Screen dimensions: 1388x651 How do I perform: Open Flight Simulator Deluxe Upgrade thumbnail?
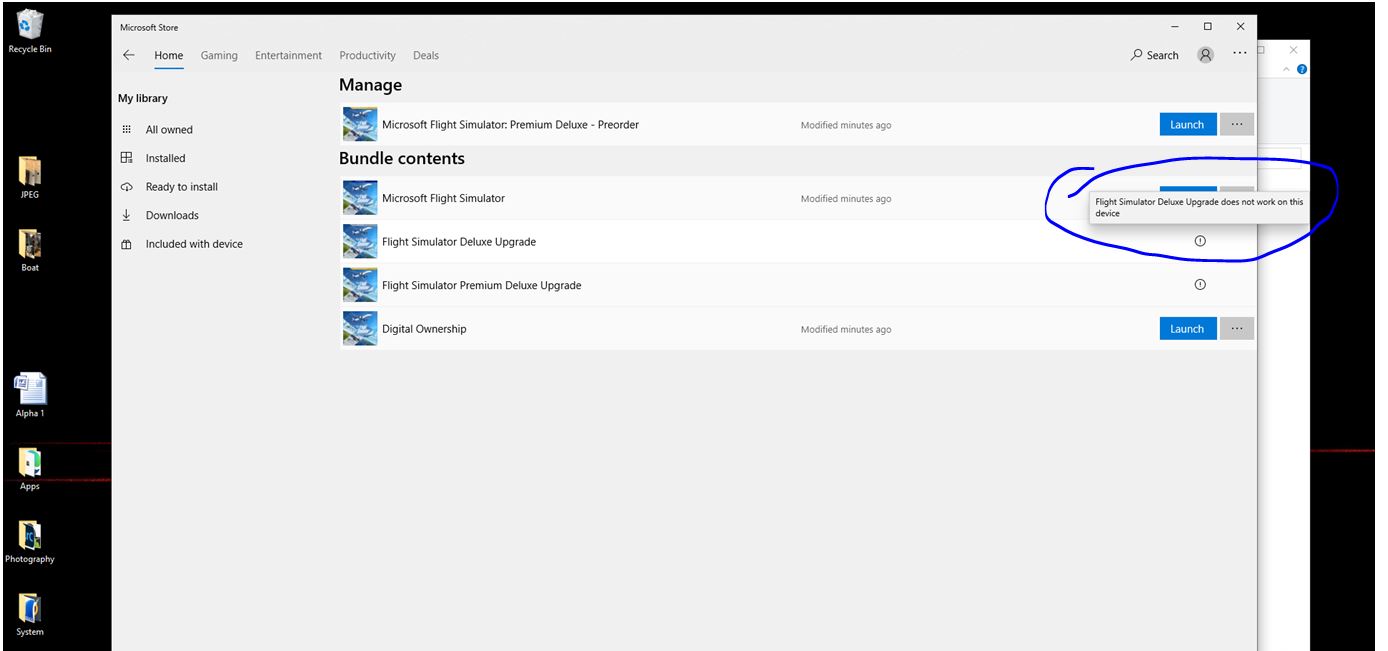(360, 242)
